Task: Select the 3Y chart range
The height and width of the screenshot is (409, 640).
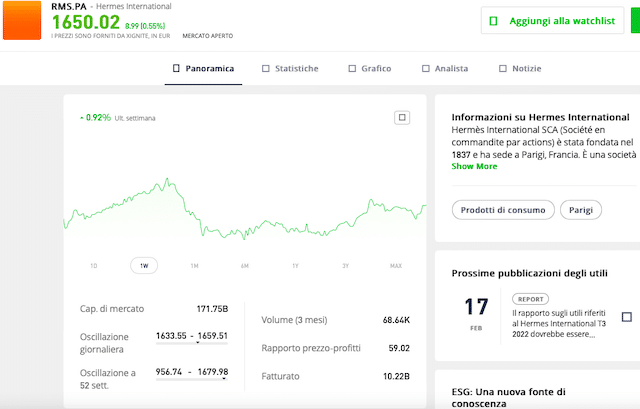Action: 345,266
